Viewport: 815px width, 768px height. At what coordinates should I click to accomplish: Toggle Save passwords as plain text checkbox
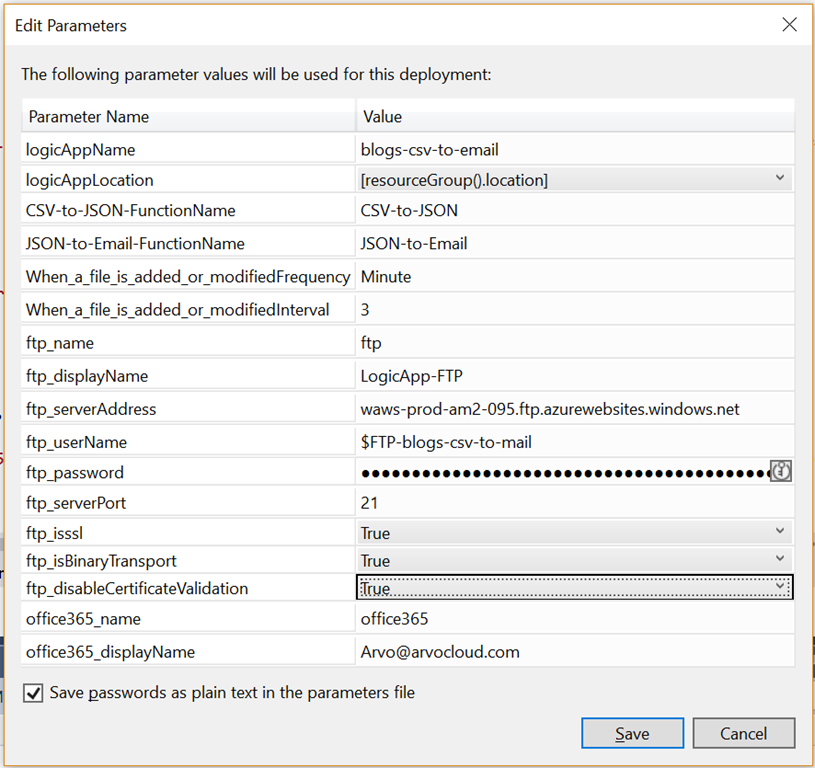click(33, 693)
